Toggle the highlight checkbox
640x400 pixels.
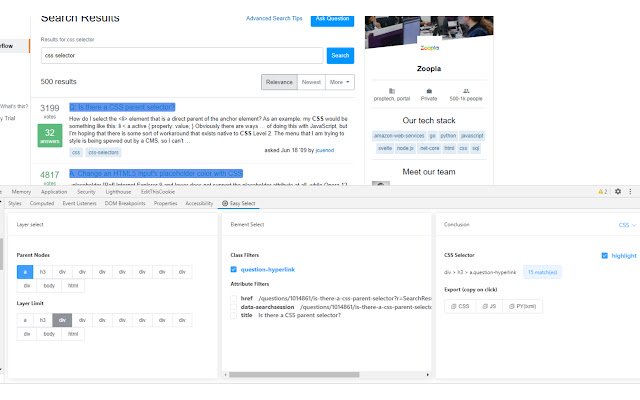click(x=604, y=256)
